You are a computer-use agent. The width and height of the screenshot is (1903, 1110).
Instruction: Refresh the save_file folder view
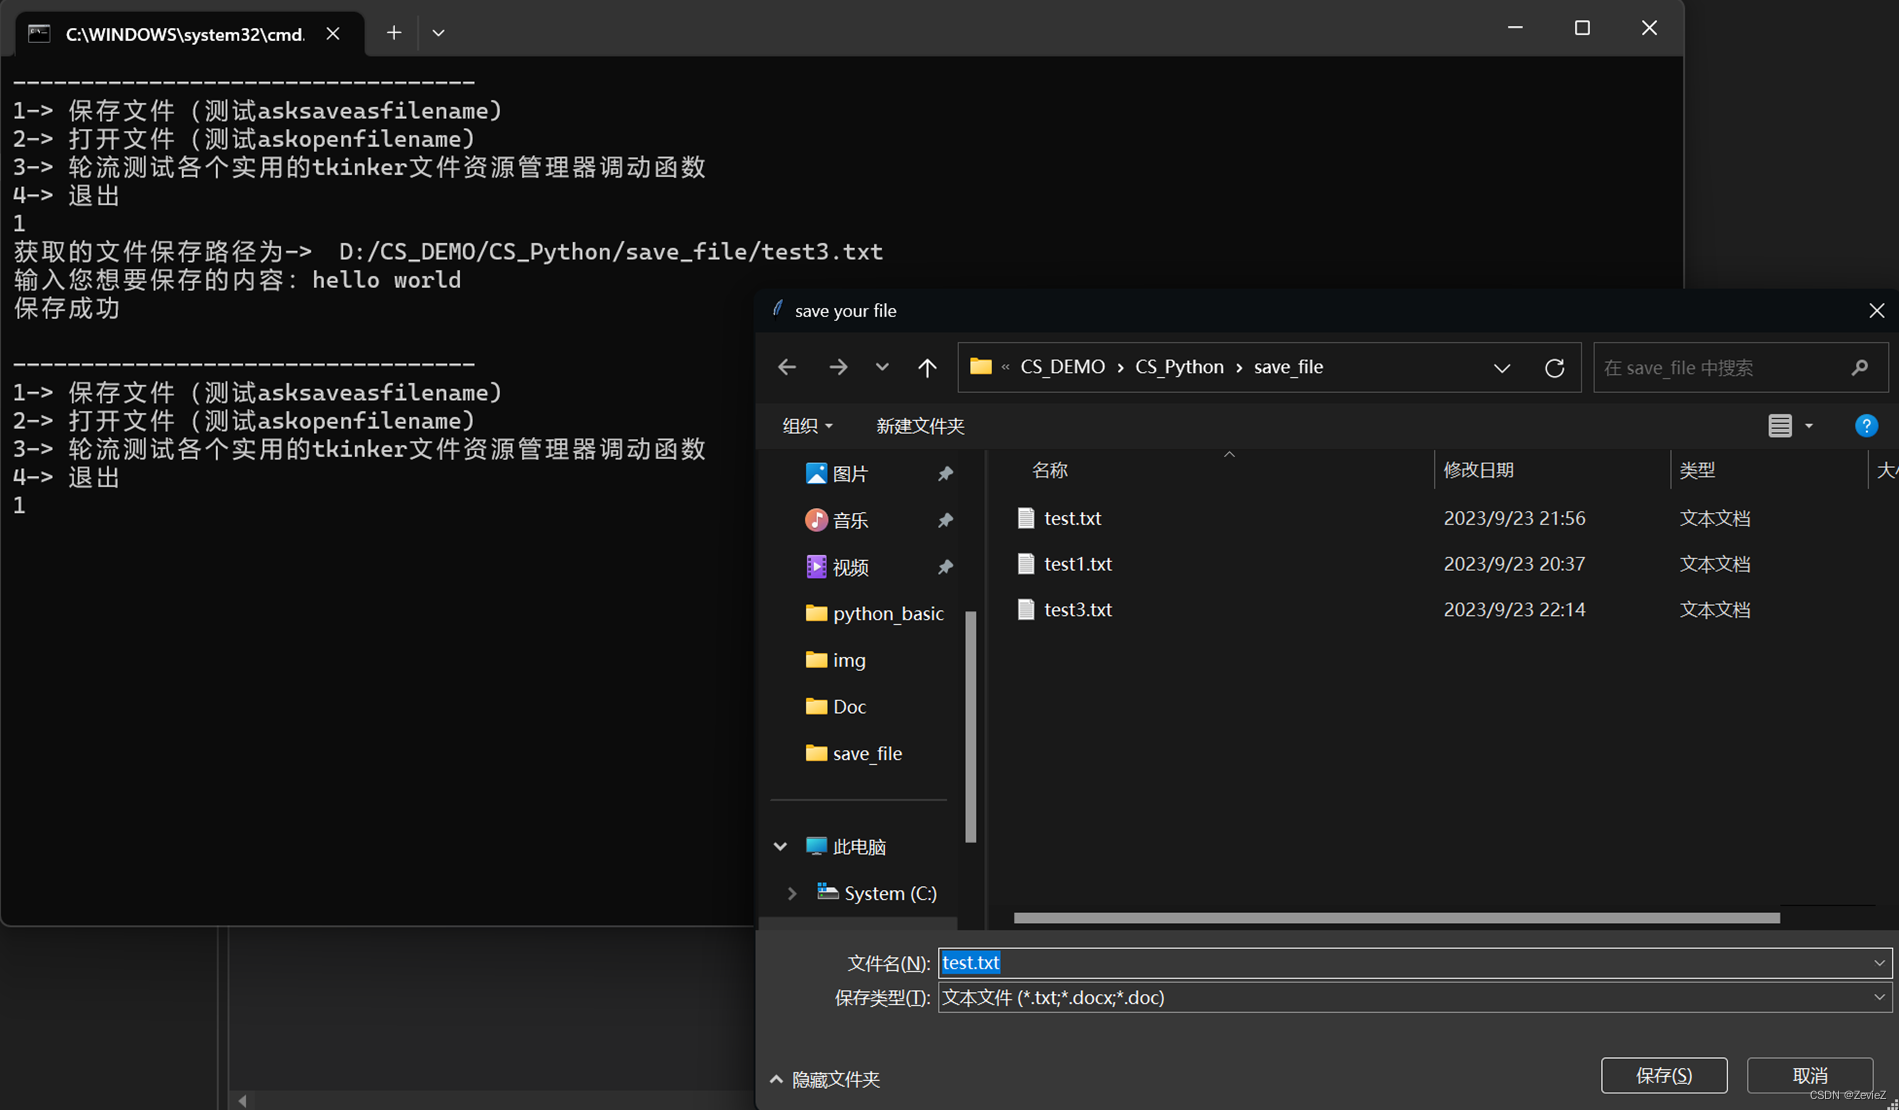coord(1555,367)
